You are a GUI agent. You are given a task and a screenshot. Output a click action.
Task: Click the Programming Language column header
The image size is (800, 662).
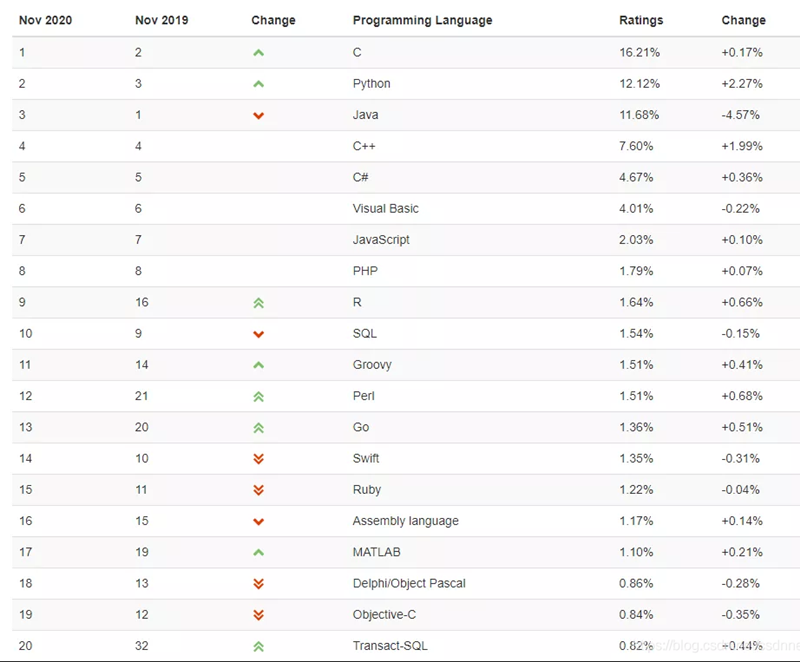click(422, 20)
